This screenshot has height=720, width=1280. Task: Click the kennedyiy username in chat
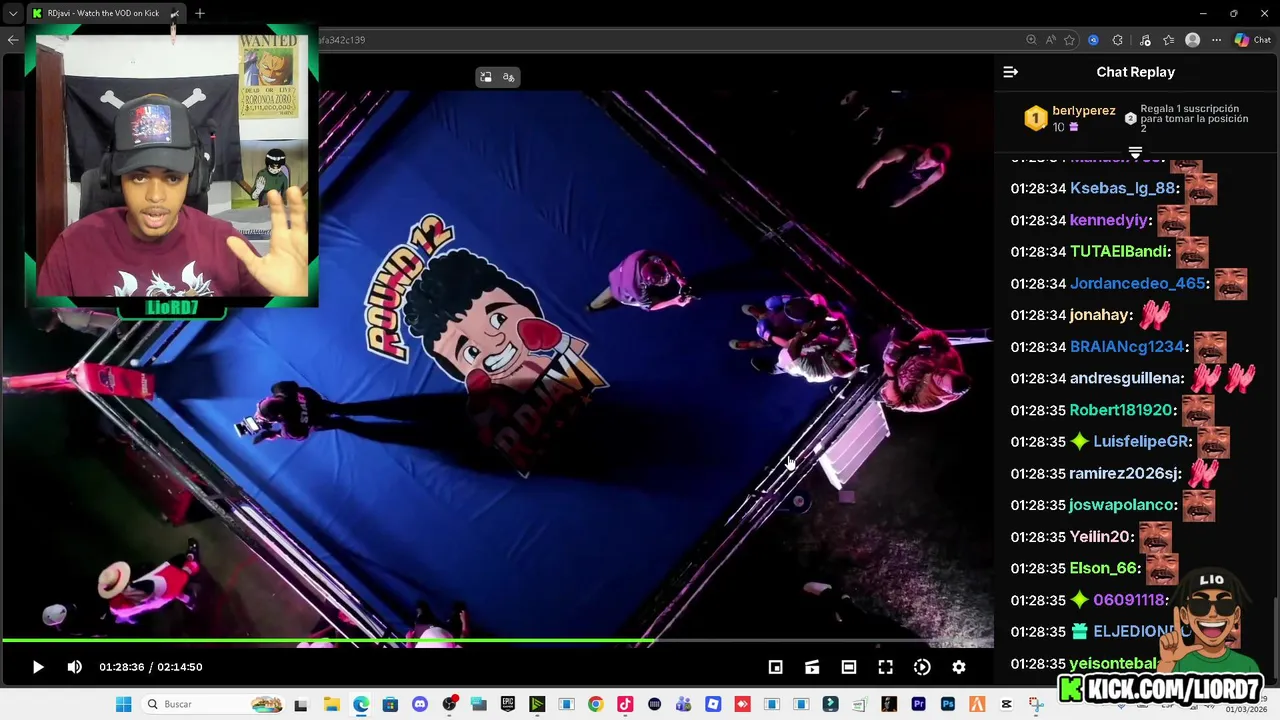coord(1109,220)
